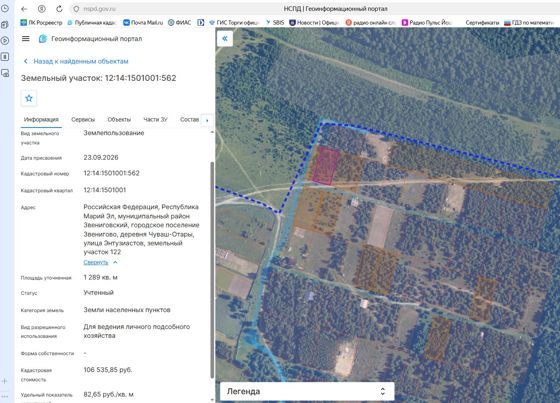The image size is (560, 403).
Task: Open the ЛК Росреестр bookmark
Action: (x=41, y=23)
